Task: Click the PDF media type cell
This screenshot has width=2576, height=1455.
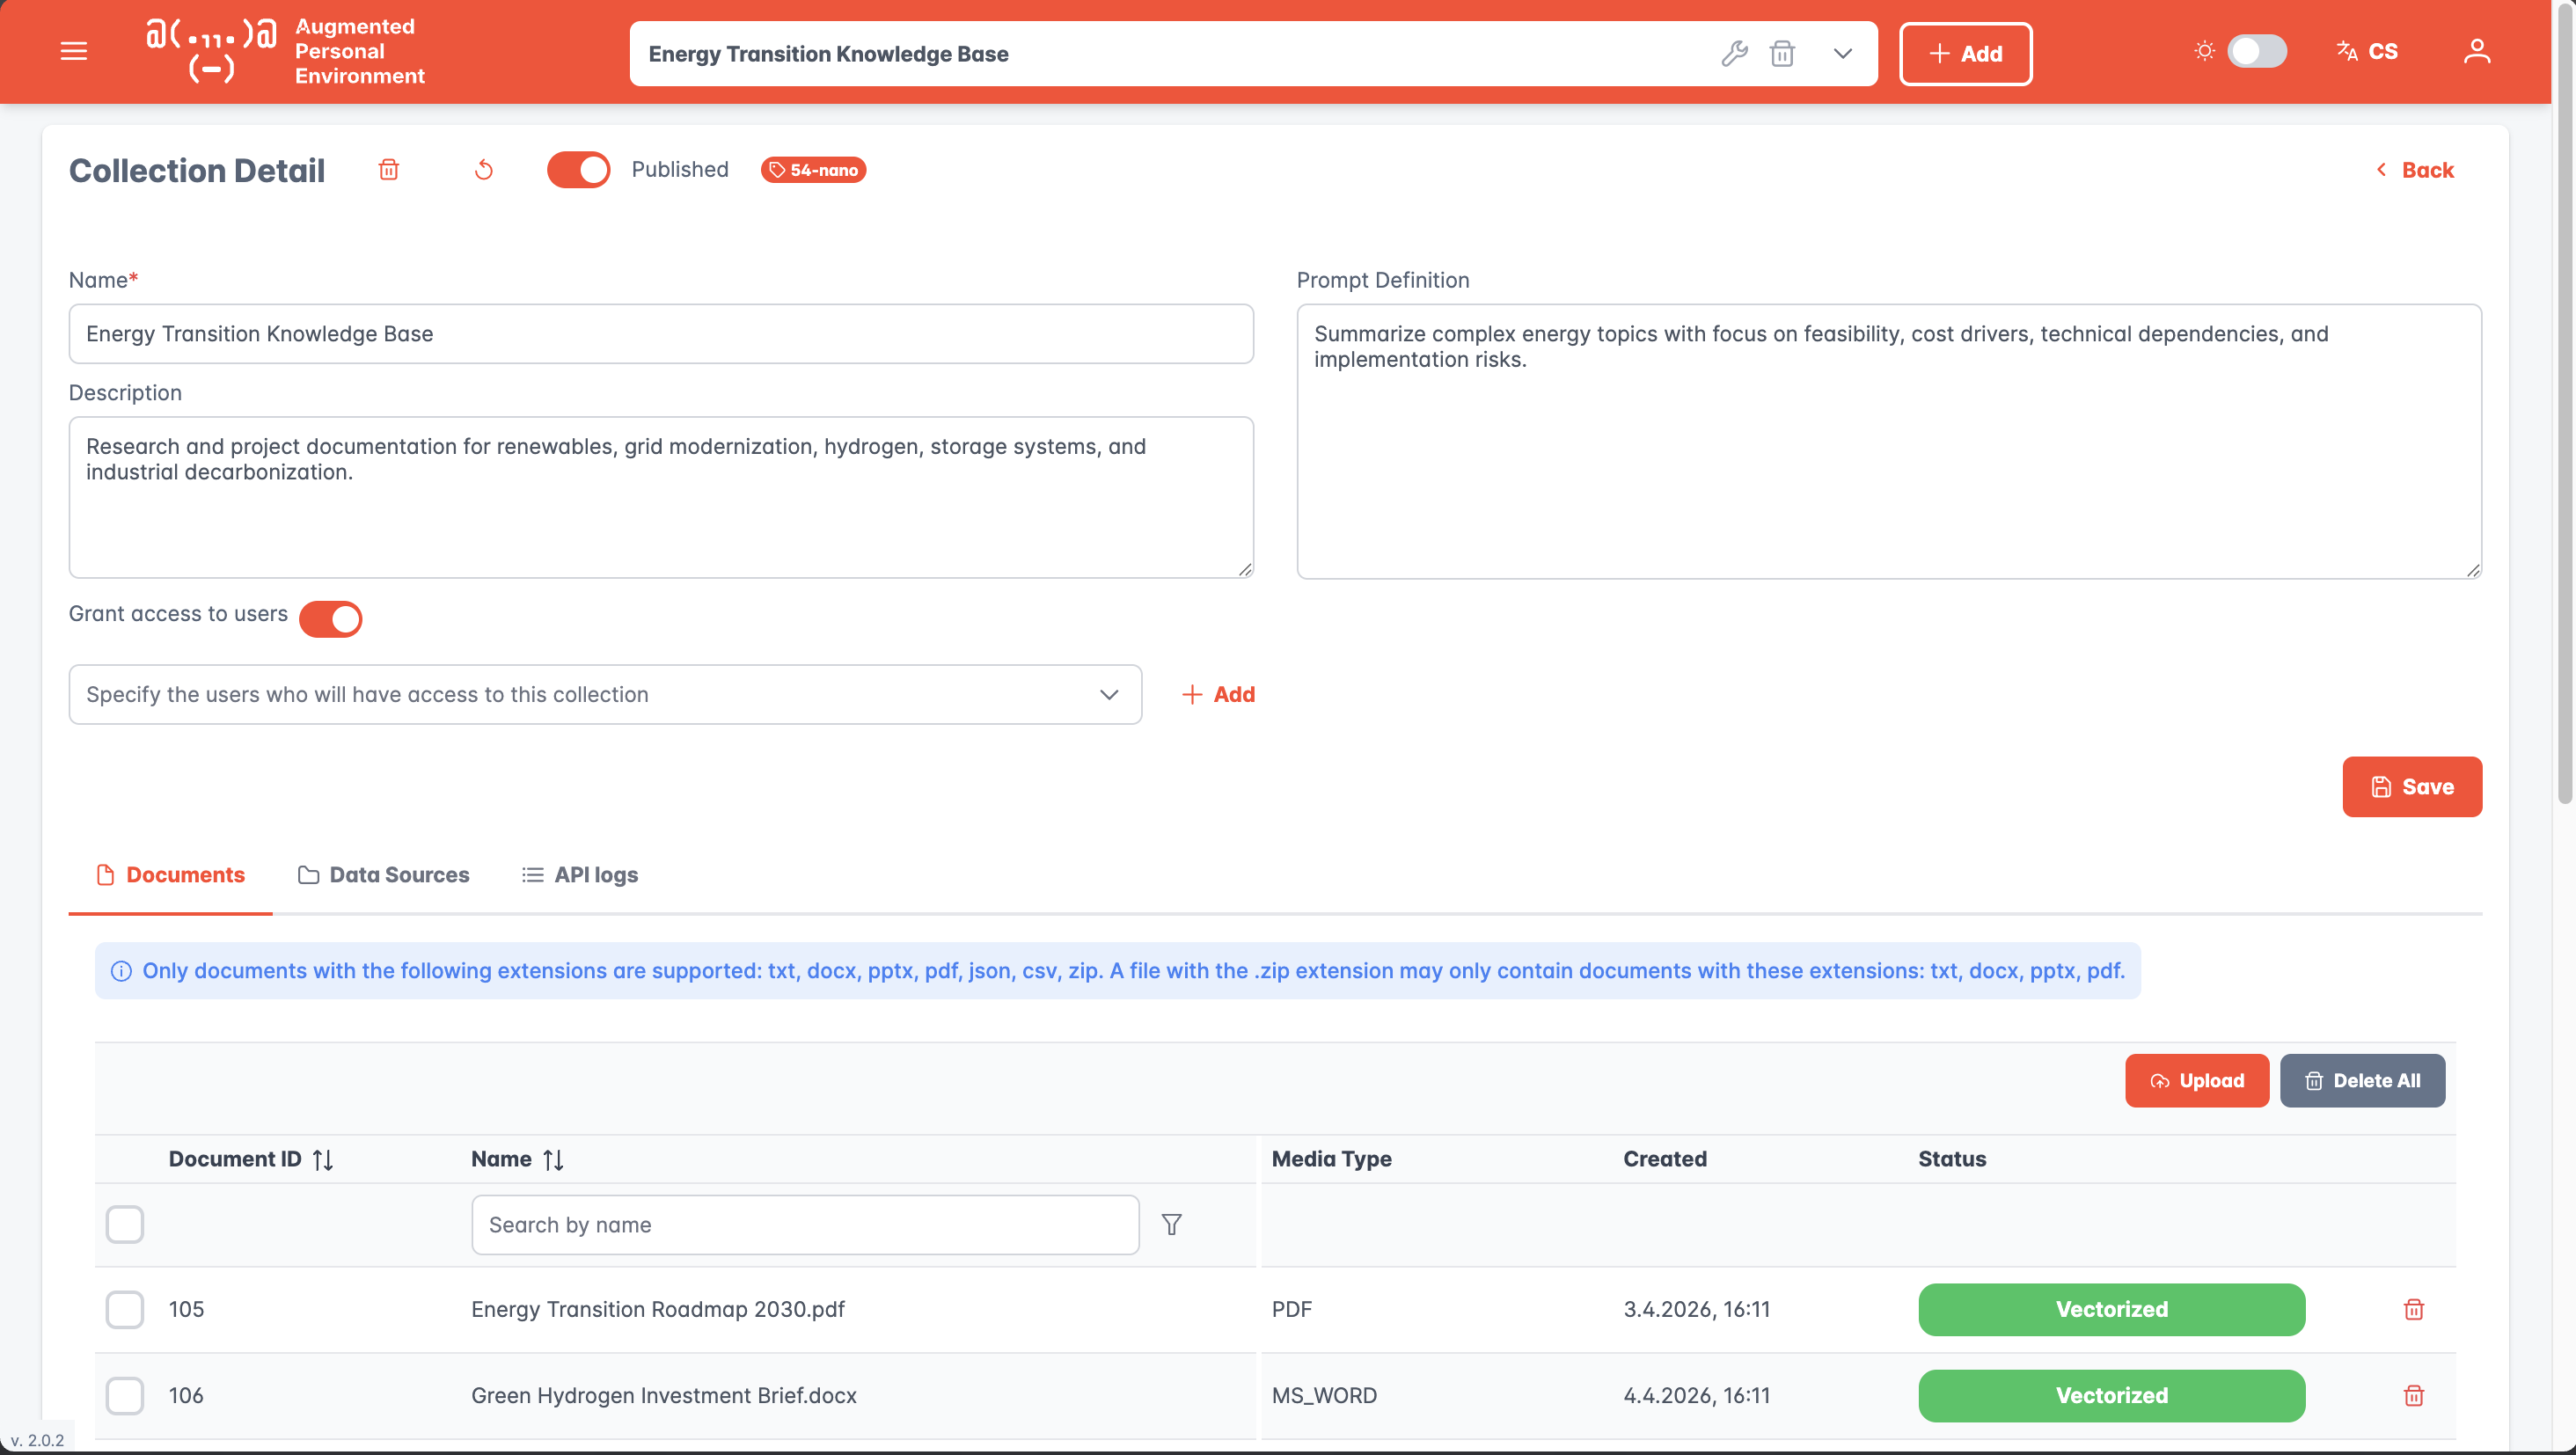Action: (1291, 1310)
